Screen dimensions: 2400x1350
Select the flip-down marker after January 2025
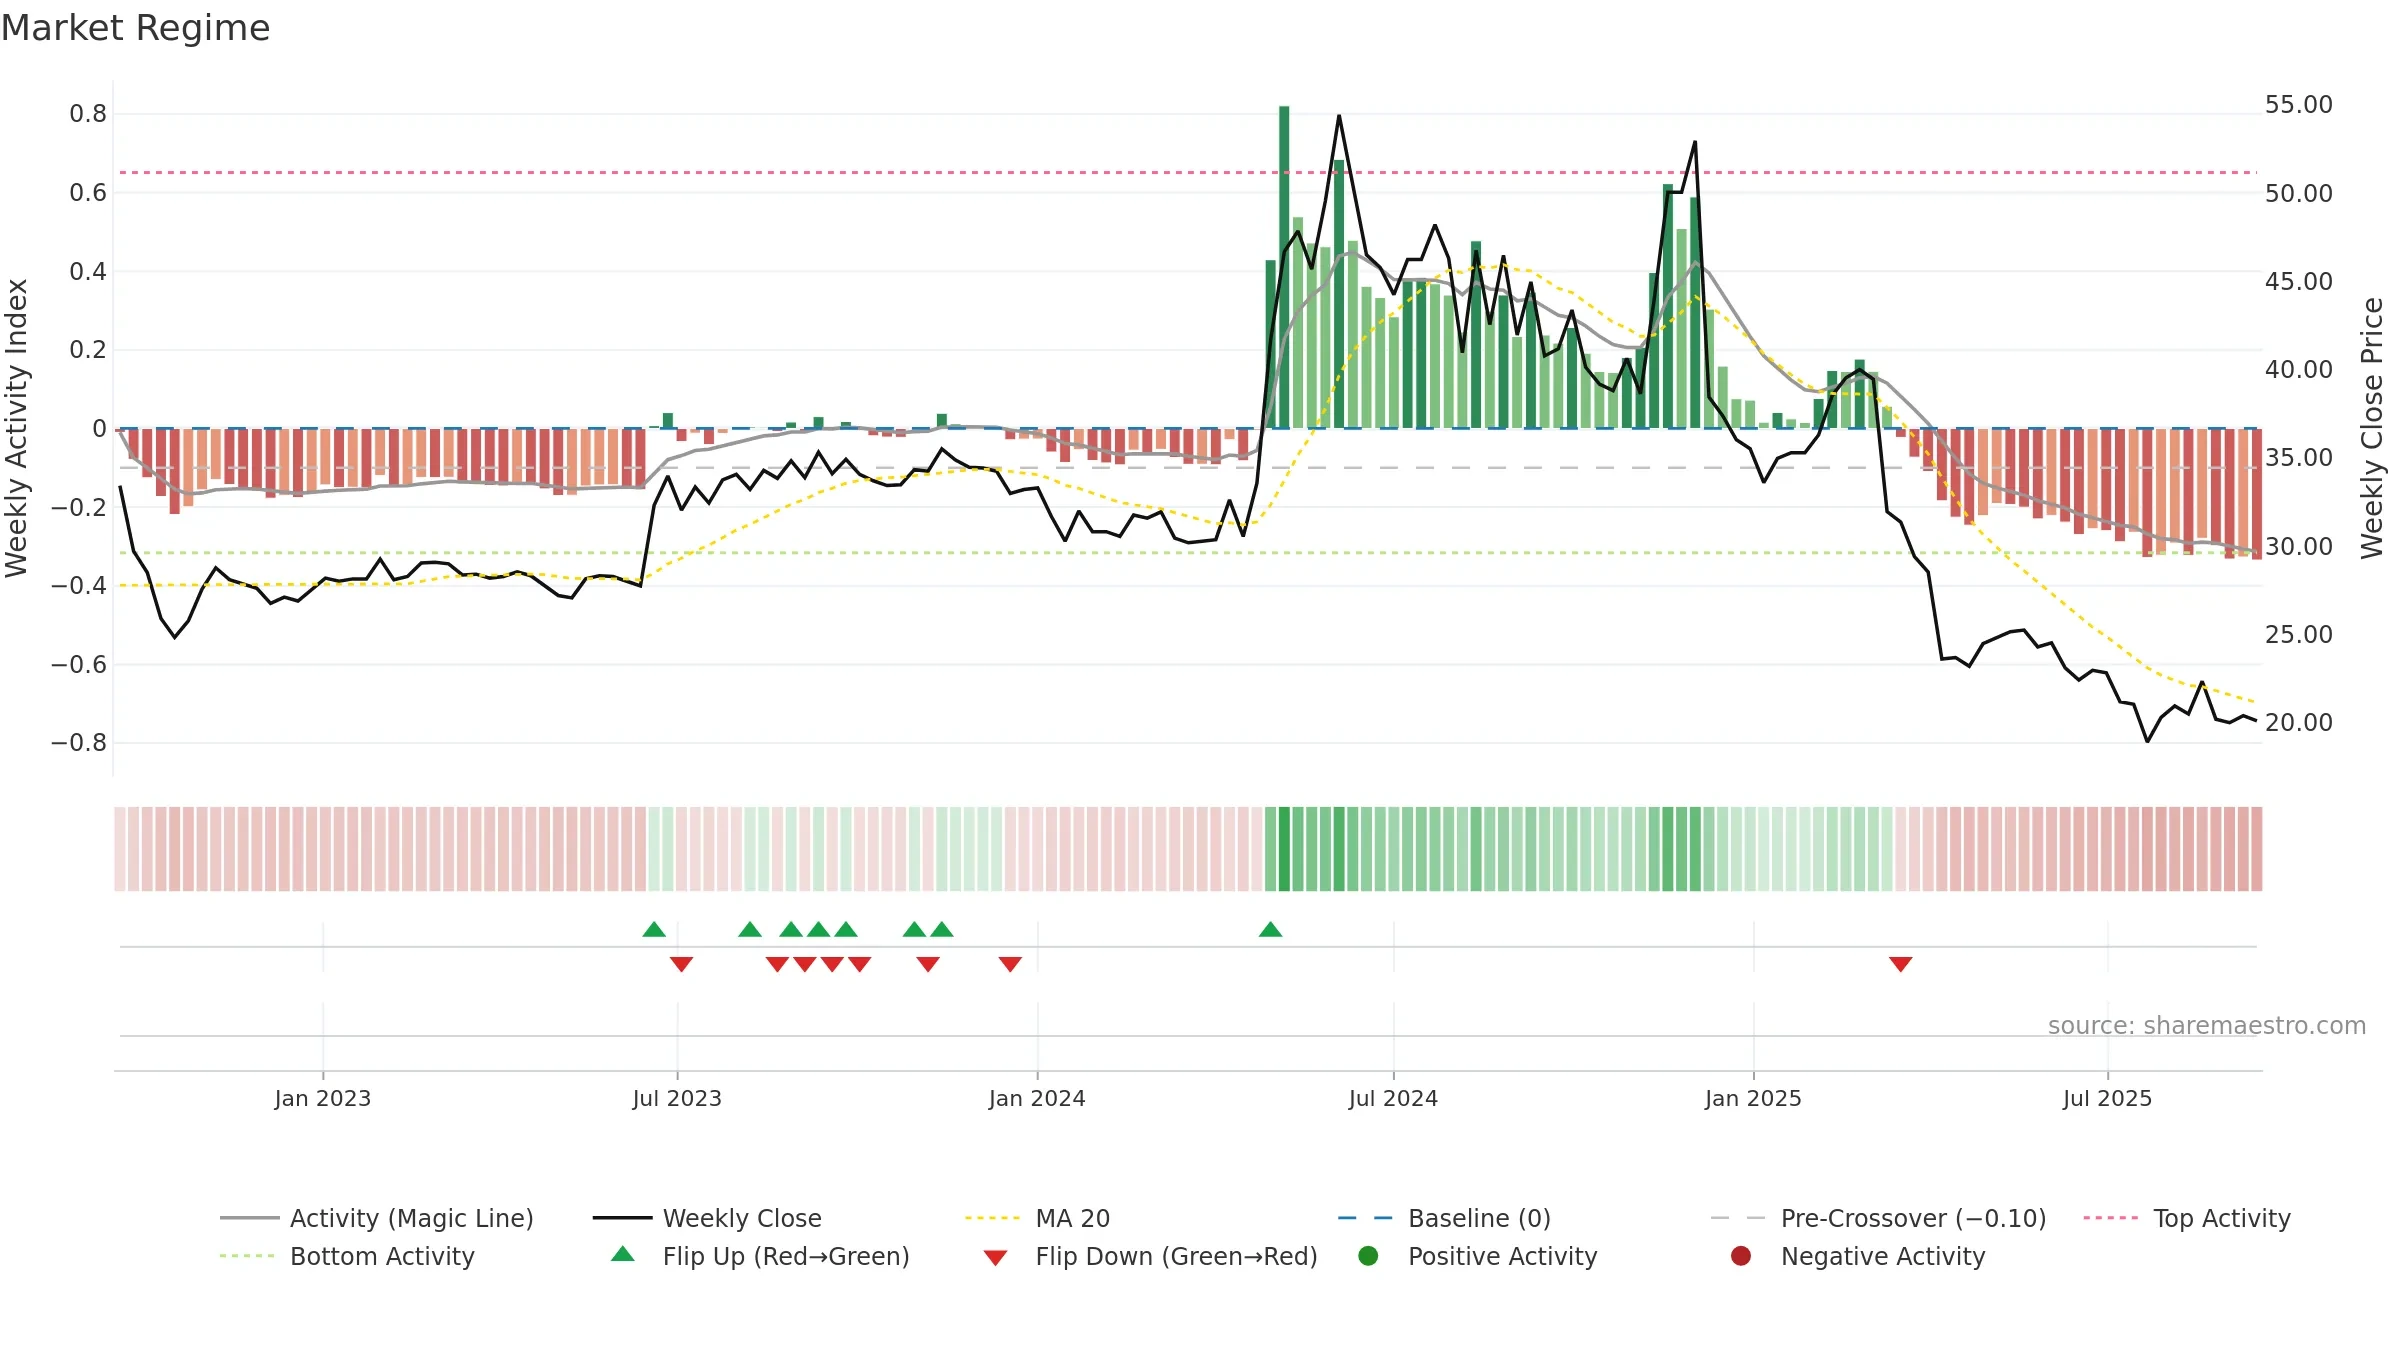[x=1901, y=964]
